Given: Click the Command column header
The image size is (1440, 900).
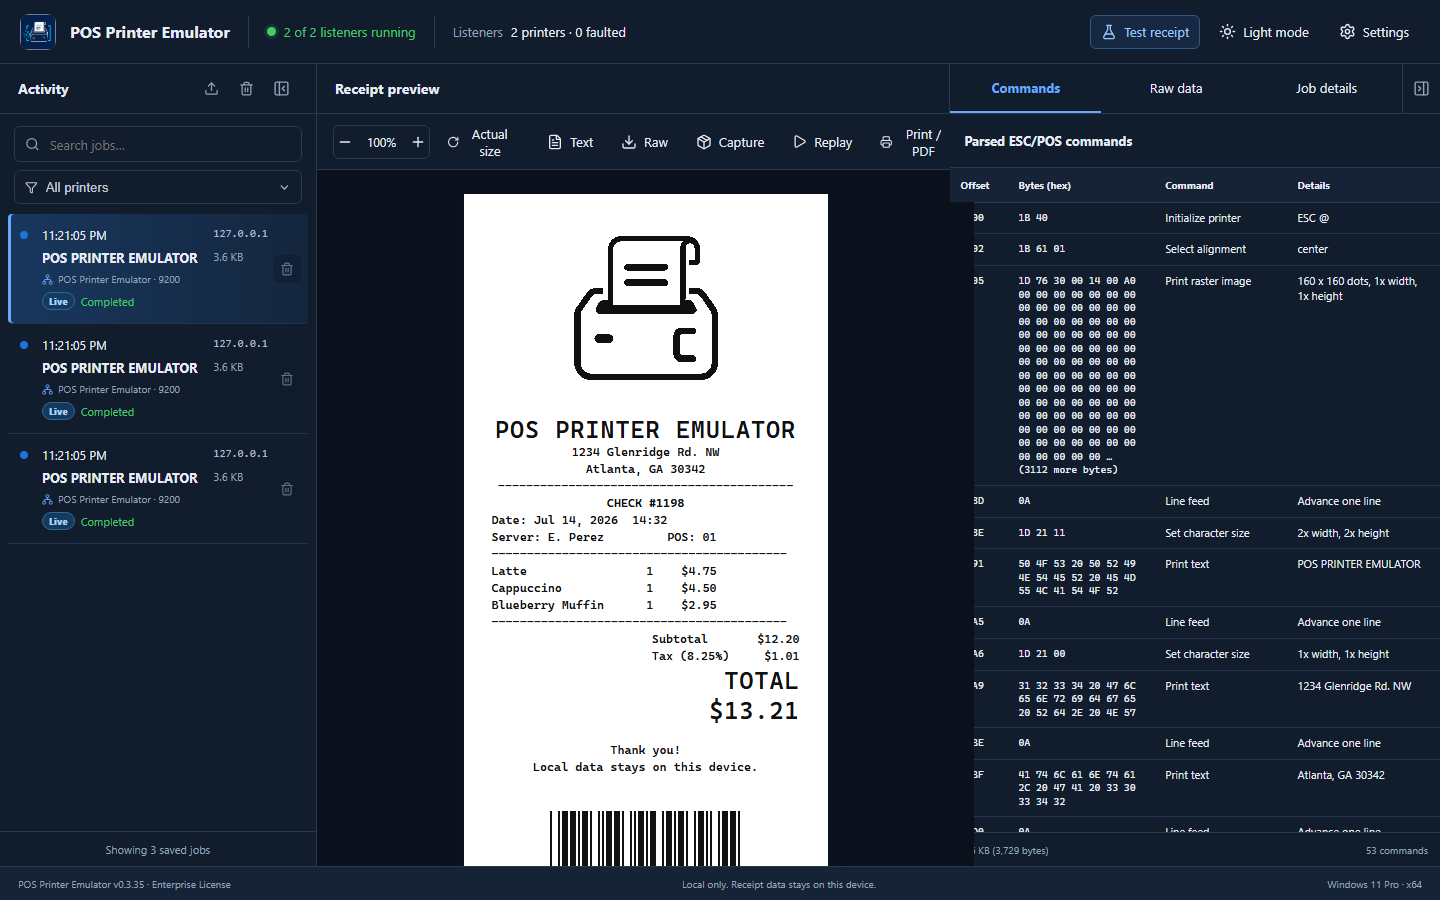Looking at the screenshot, I should [1189, 186].
